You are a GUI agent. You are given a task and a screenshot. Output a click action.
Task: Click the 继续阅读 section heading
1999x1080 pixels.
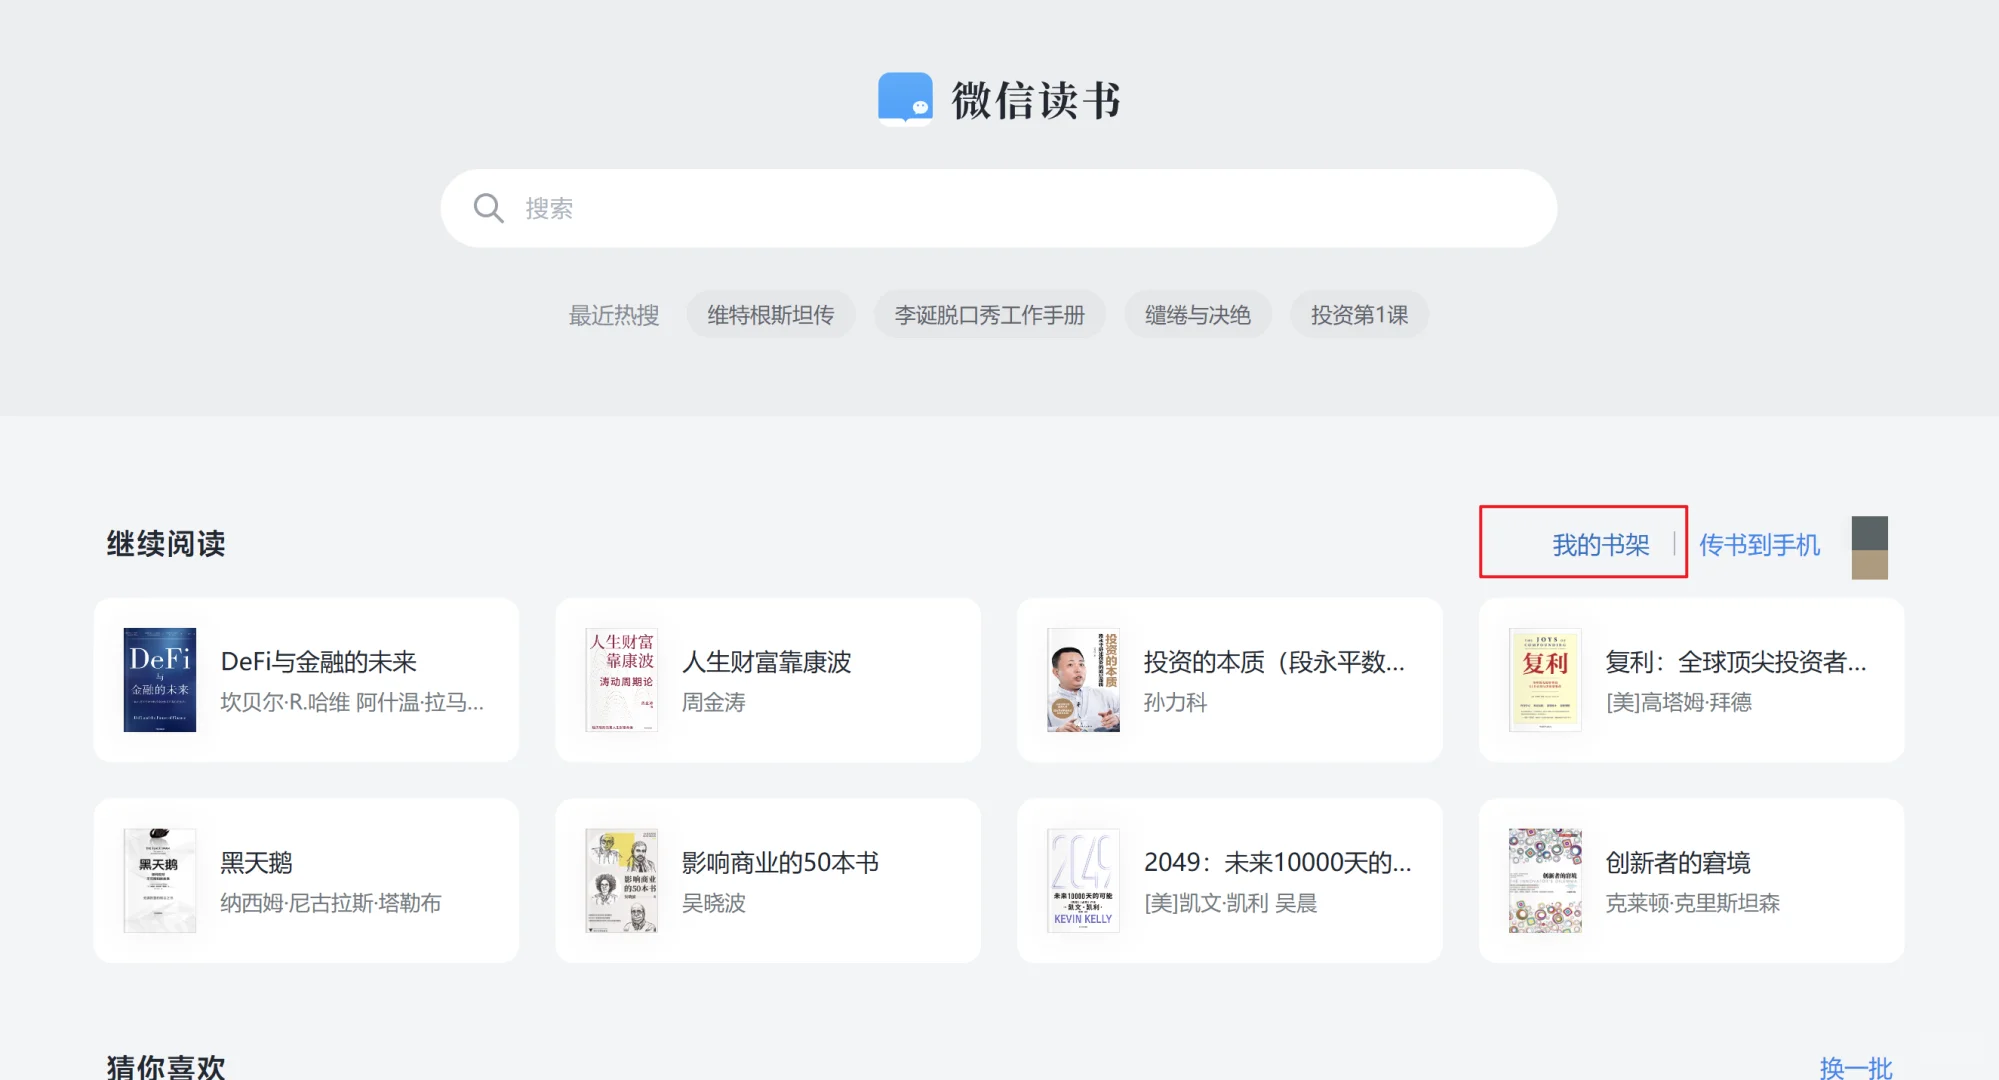(x=166, y=544)
